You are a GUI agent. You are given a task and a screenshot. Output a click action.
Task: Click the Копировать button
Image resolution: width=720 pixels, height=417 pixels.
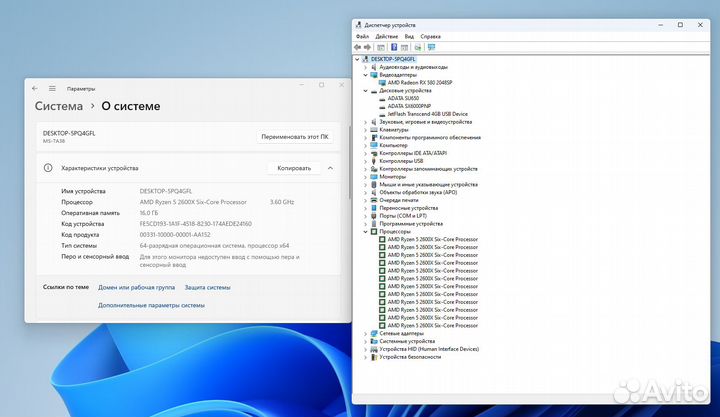pos(293,168)
